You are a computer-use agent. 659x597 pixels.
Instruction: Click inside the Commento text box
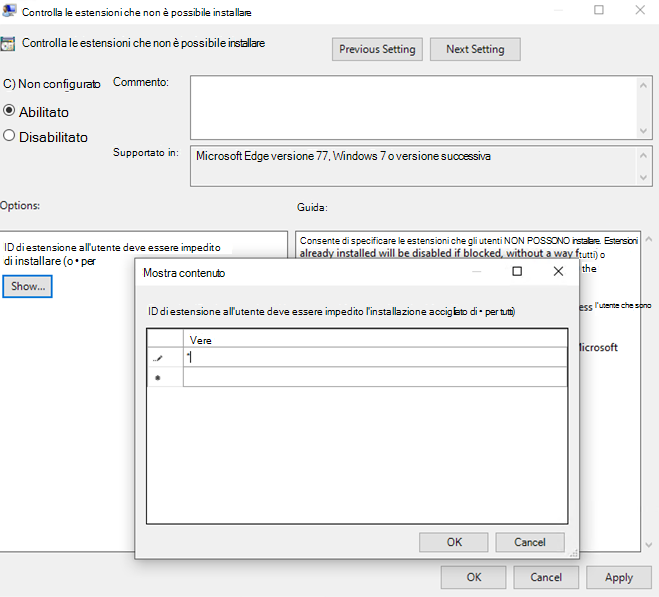[x=414, y=108]
